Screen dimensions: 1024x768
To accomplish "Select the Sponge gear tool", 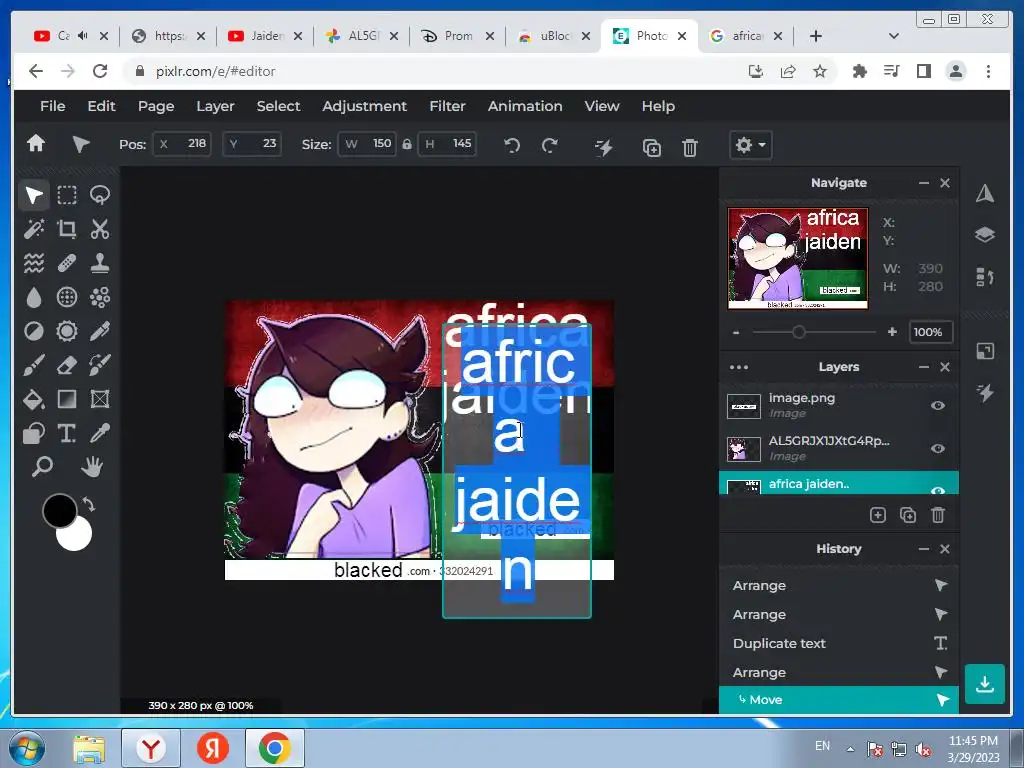I will pos(67,331).
